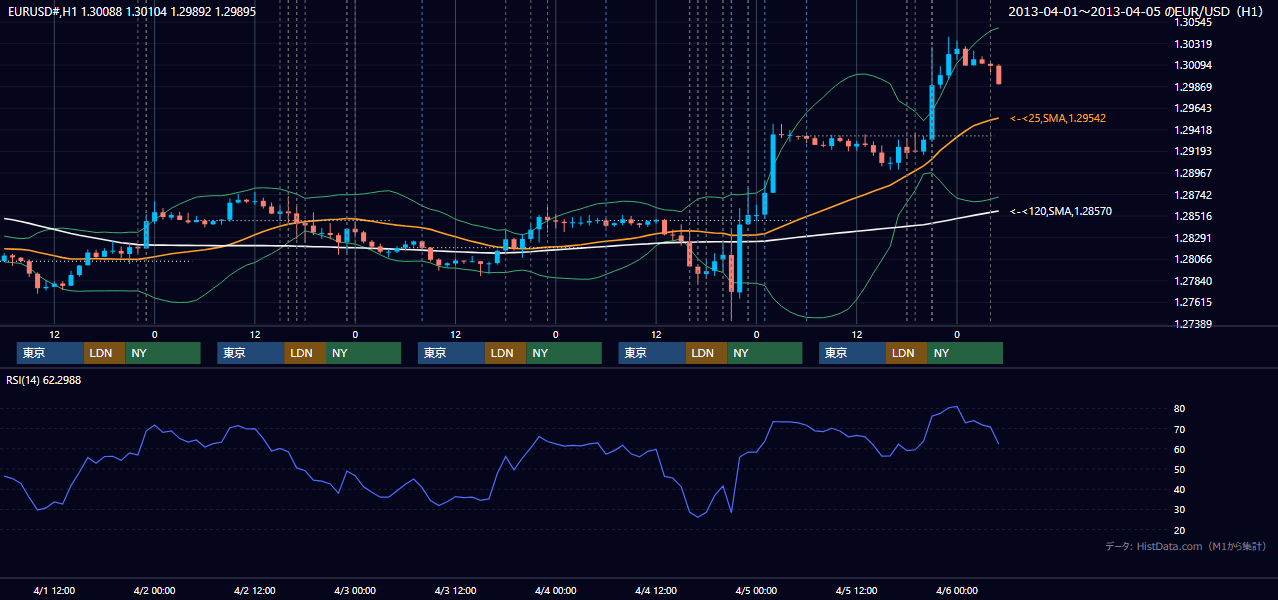
Task: Select the 4/2 00:00 date label
Action: coord(154,590)
